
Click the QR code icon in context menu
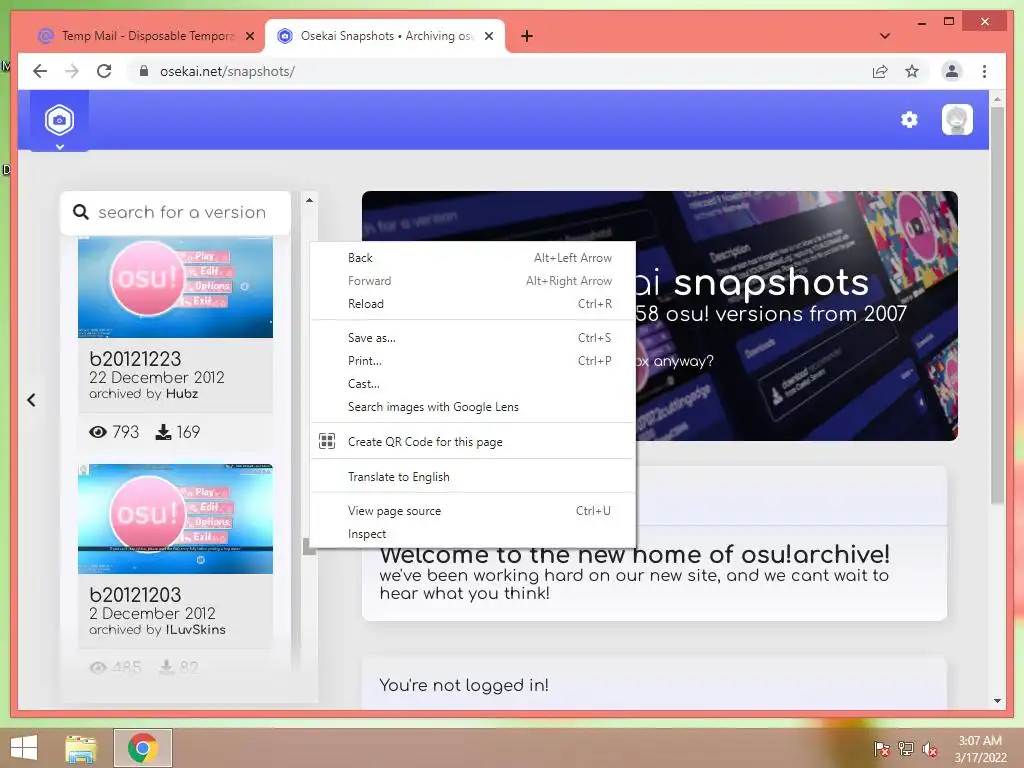(327, 441)
